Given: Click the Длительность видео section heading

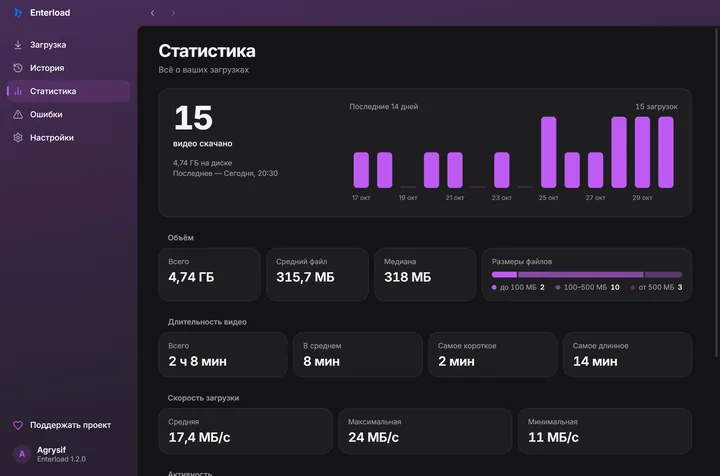Looking at the screenshot, I should tap(207, 322).
